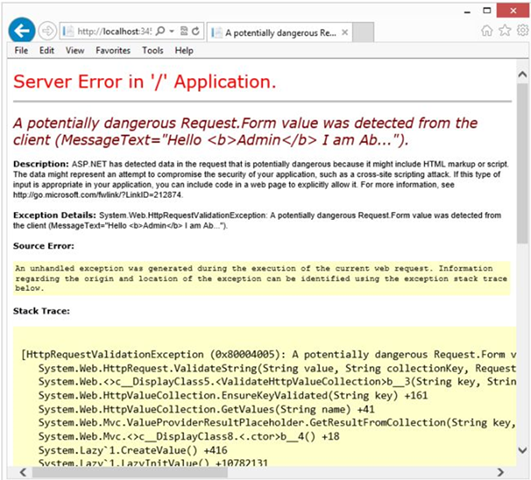Close the 'A potentially dangerous Re...' tab
Image resolution: width=531 pixels, height=480 pixels.
(345, 33)
